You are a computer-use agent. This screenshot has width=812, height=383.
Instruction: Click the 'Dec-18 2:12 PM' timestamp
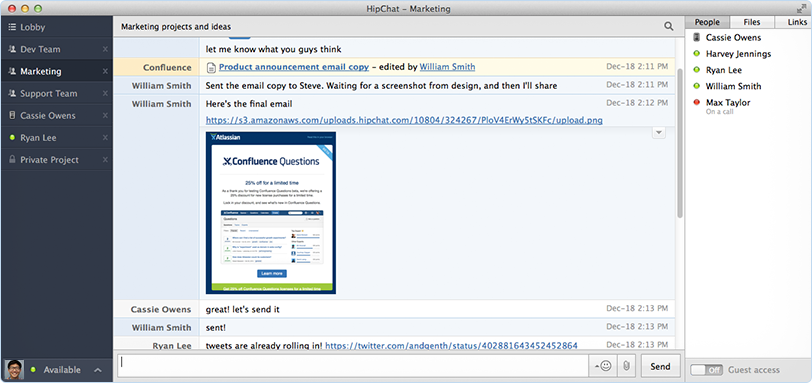637,103
